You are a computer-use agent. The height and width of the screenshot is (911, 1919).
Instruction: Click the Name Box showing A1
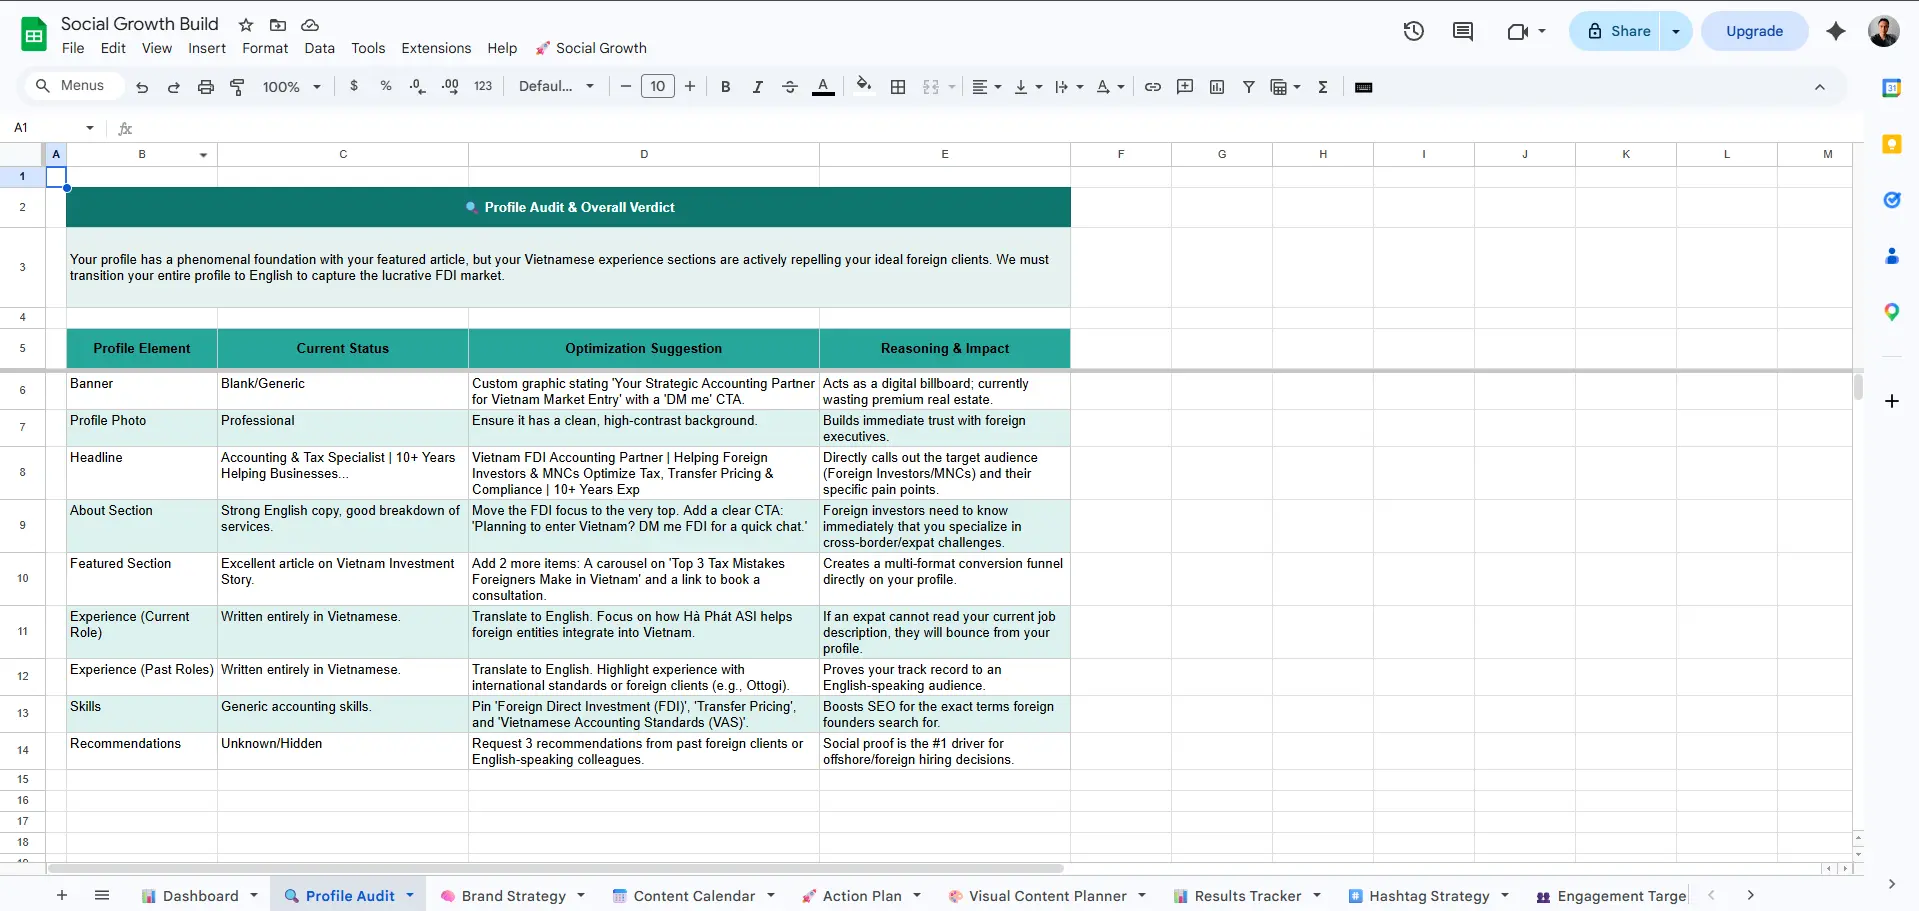(x=52, y=128)
